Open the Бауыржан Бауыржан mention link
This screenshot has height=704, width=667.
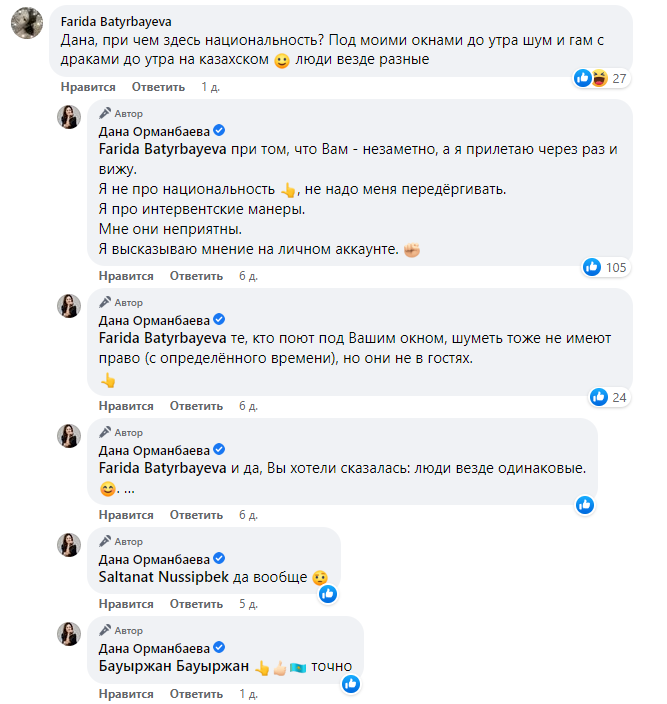click(x=173, y=668)
